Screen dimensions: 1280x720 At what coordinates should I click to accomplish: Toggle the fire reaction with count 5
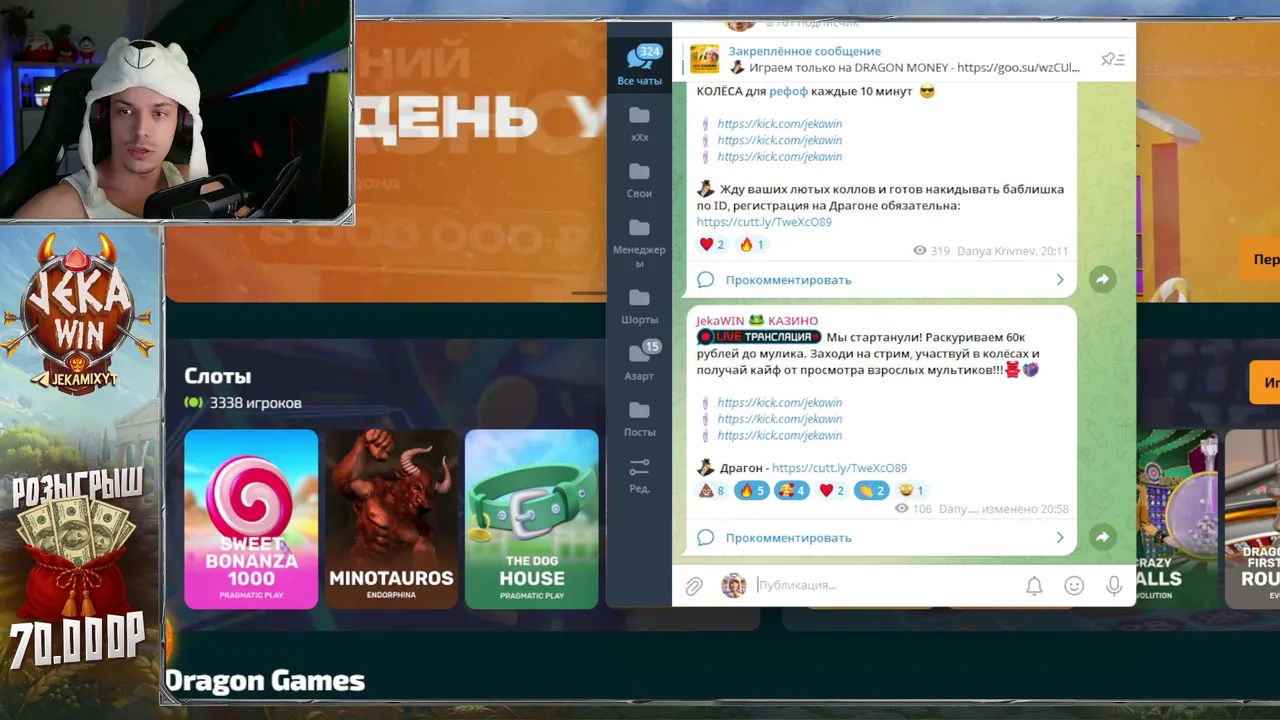pyautogui.click(x=751, y=490)
